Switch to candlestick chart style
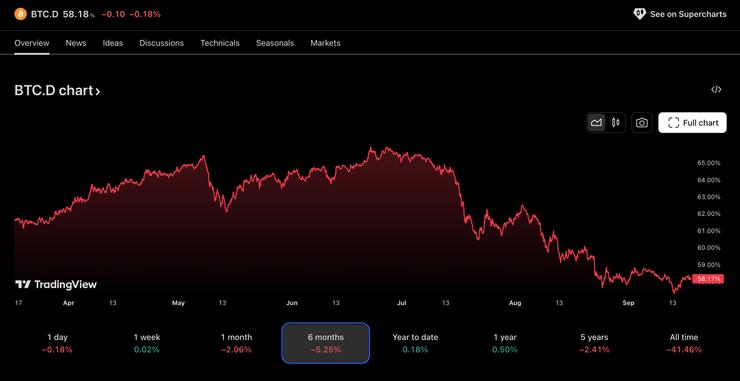Screen dimensions: 740x381 point(615,123)
